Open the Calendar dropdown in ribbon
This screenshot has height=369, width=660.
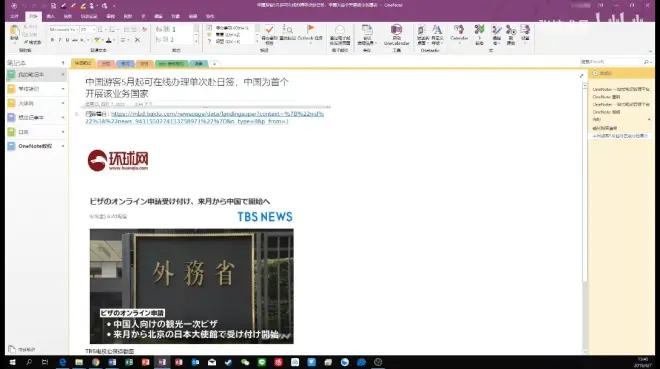tap(459, 35)
